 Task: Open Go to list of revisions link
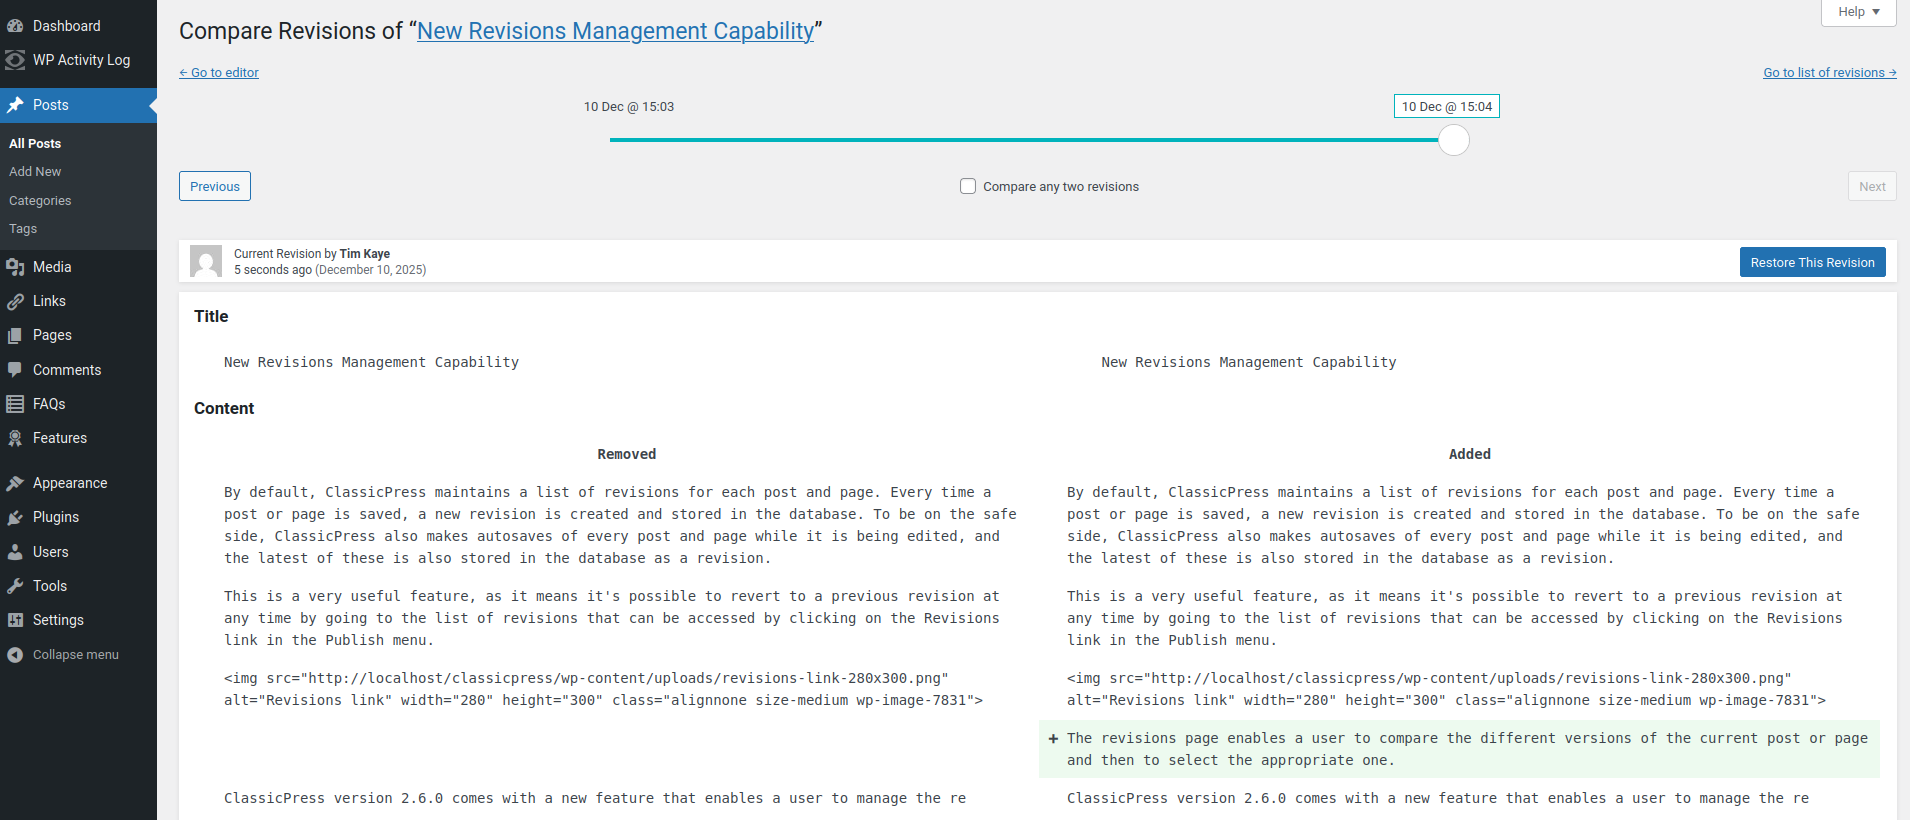[1829, 73]
